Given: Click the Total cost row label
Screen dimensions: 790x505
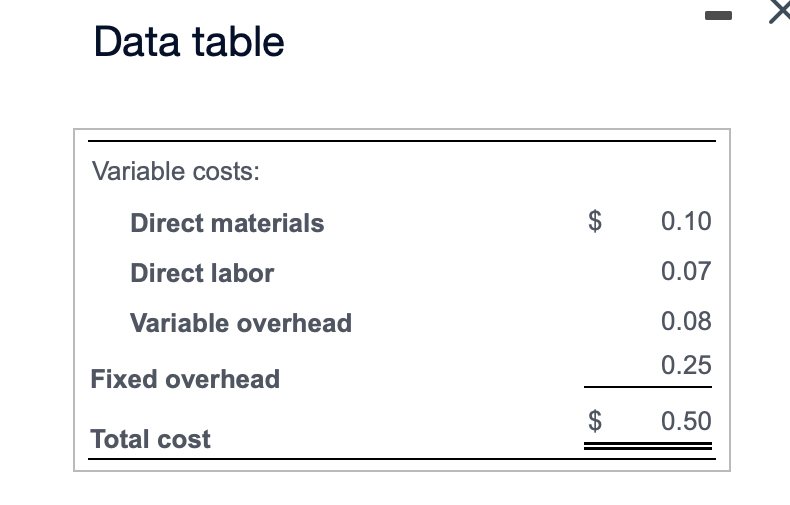Looking at the screenshot, I should tap(150, 439).
